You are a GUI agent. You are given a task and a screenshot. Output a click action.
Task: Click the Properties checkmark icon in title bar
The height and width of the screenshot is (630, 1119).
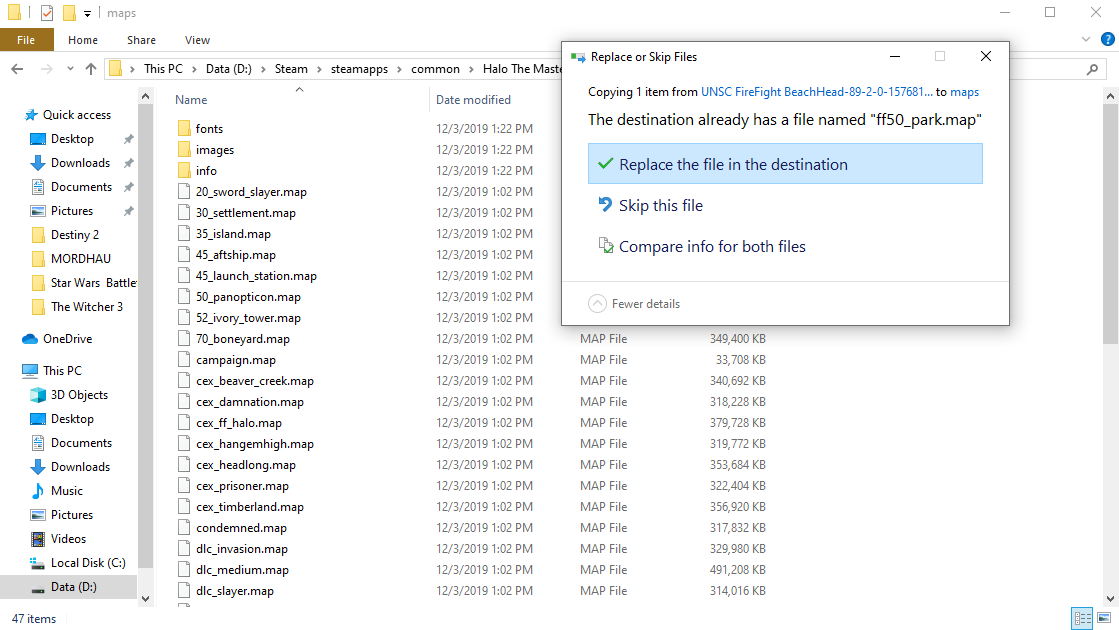(x=47, y=13)
